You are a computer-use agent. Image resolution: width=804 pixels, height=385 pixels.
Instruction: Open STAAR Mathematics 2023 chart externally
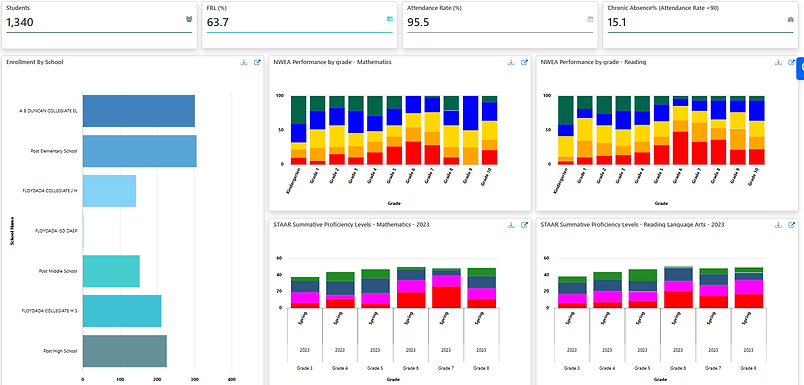(525, 225)
